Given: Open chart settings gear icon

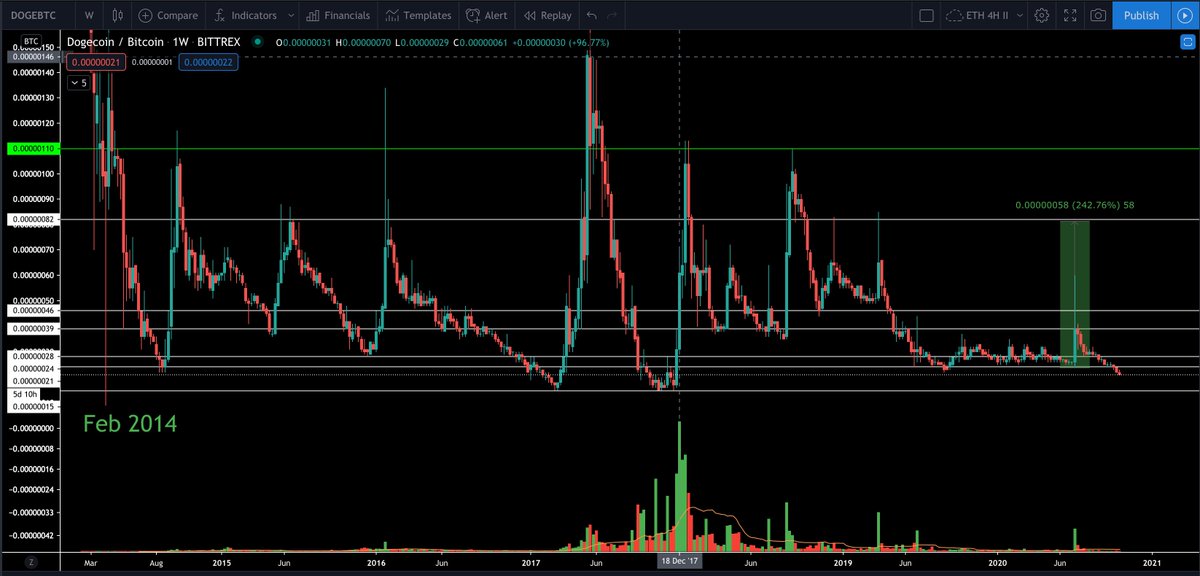Looking at the screenshot, I should coord(1042,15).
